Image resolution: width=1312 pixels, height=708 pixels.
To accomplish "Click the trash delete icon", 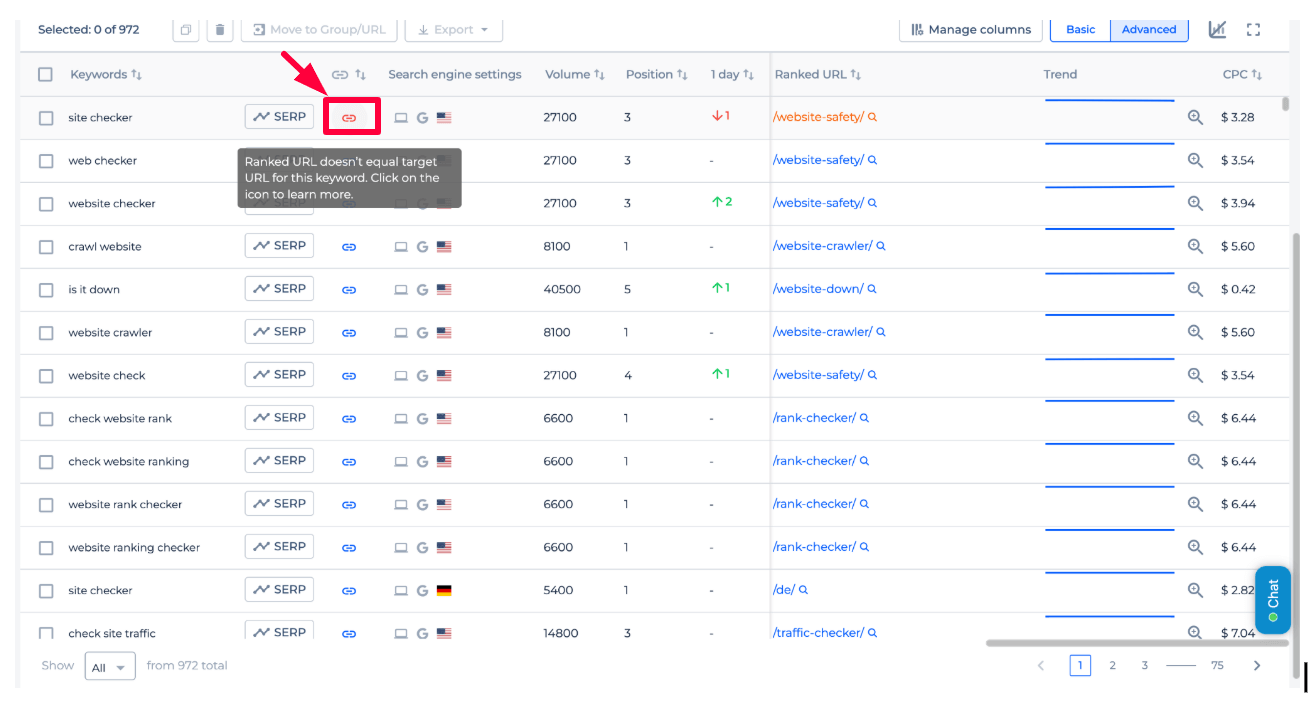I will click(x=220, y=30).
